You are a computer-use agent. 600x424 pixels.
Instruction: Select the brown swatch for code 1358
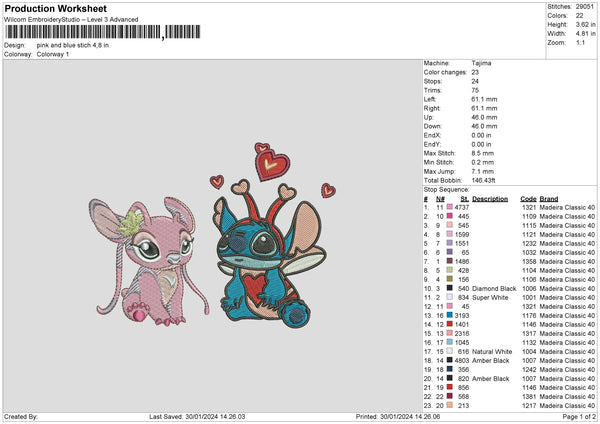coord(450,261)
